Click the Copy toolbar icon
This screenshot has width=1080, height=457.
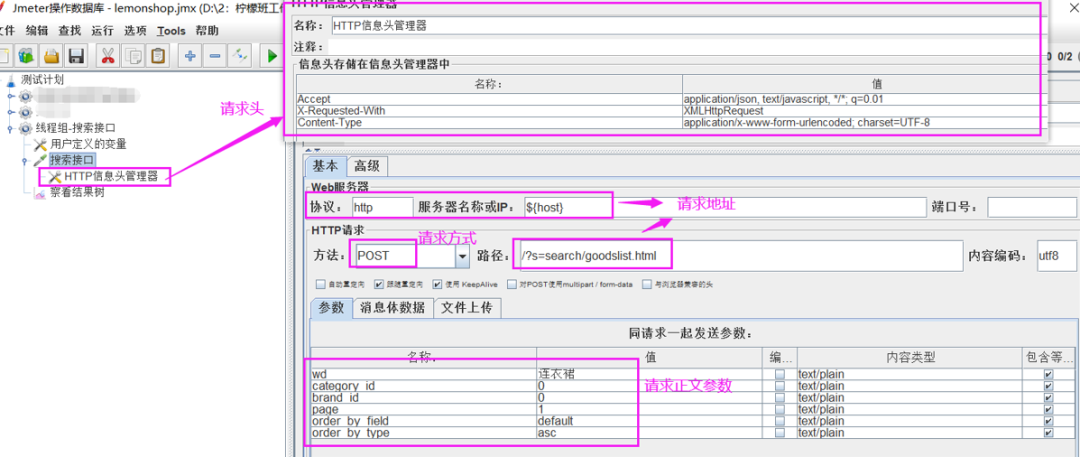click(x=134, y=55)
